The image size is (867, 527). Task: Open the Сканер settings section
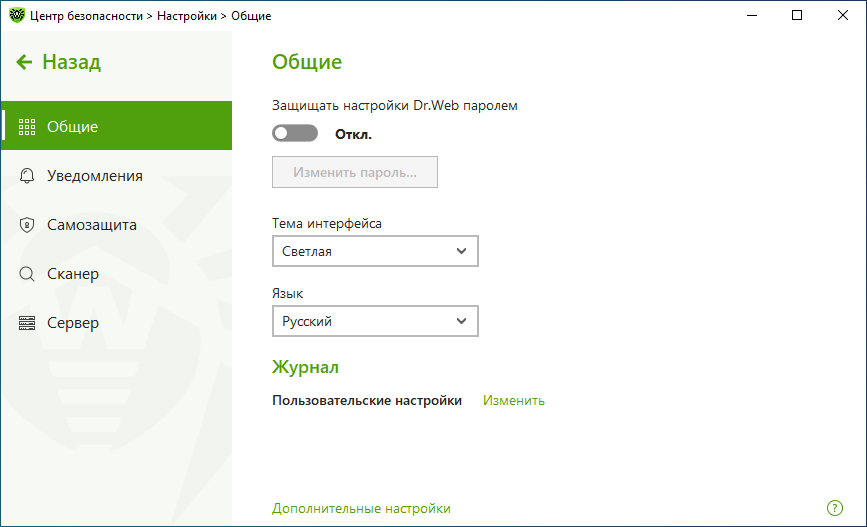click(117, 274)
